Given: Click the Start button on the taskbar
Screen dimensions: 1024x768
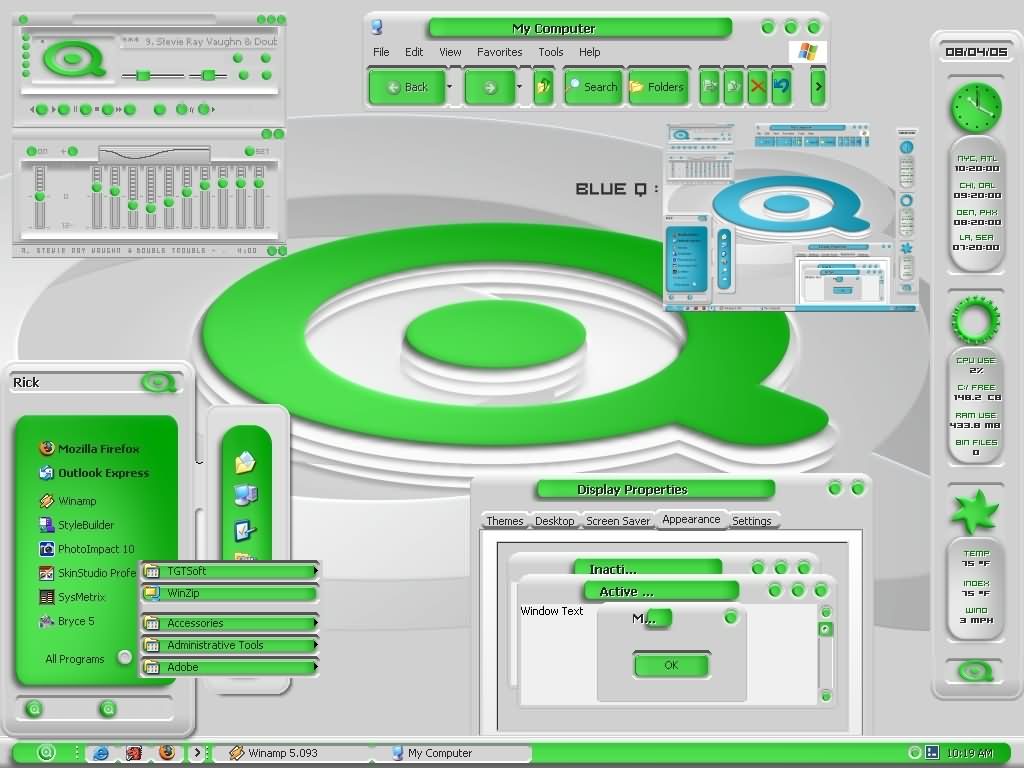Looking at the screenshot, I should pos(46,753).
